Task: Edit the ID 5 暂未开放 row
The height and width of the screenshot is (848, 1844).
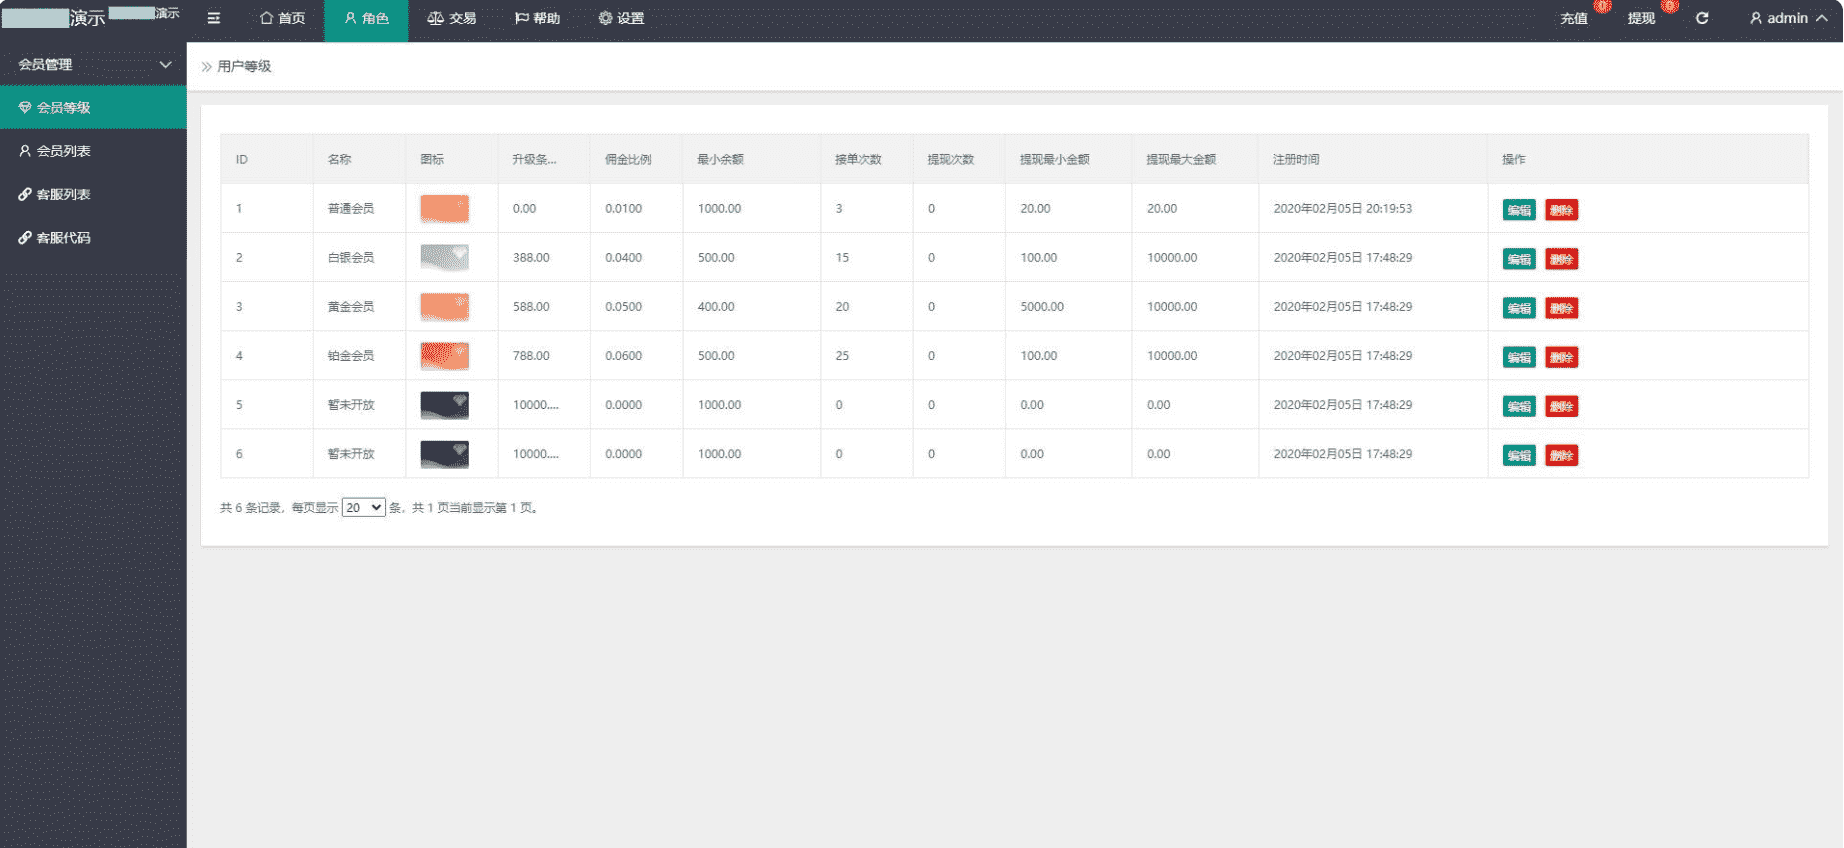Action: point(1519,406)
